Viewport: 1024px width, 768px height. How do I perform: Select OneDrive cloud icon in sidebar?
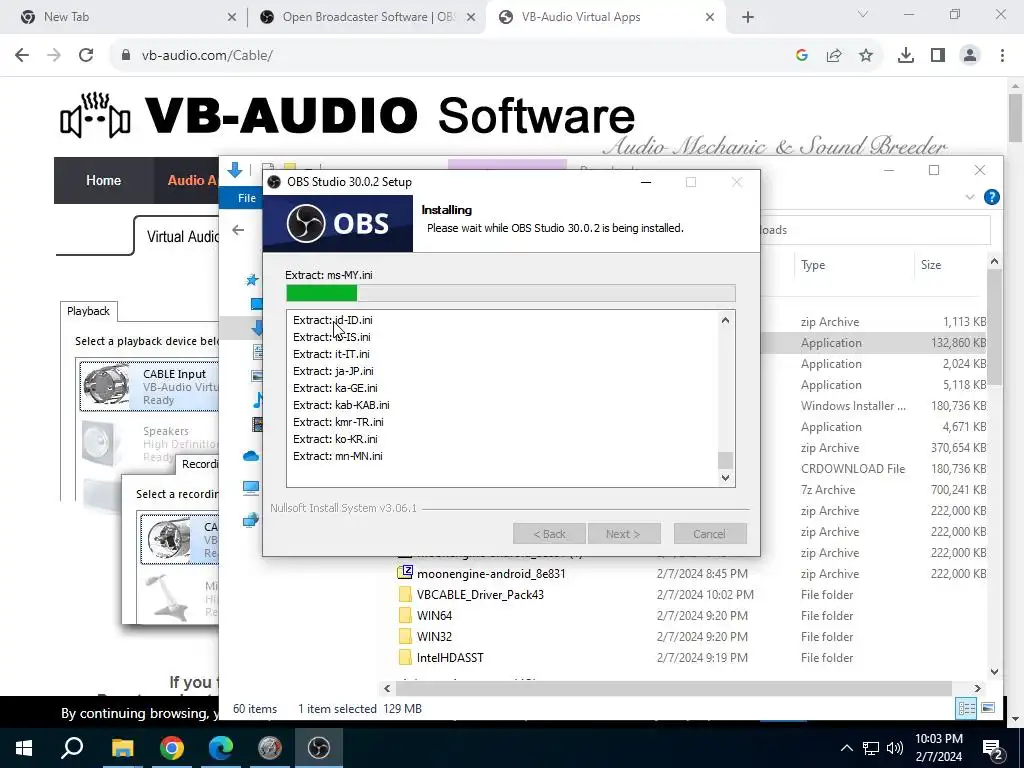[251, 456]
